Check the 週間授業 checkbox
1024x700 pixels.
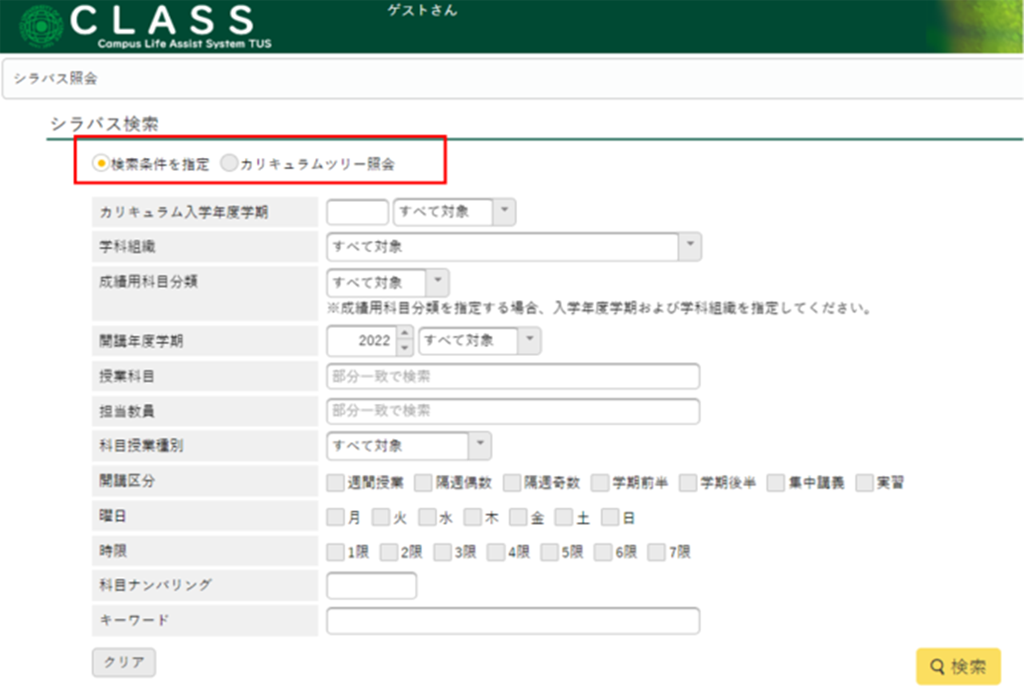pyautogui.click(x=336, y=483)
